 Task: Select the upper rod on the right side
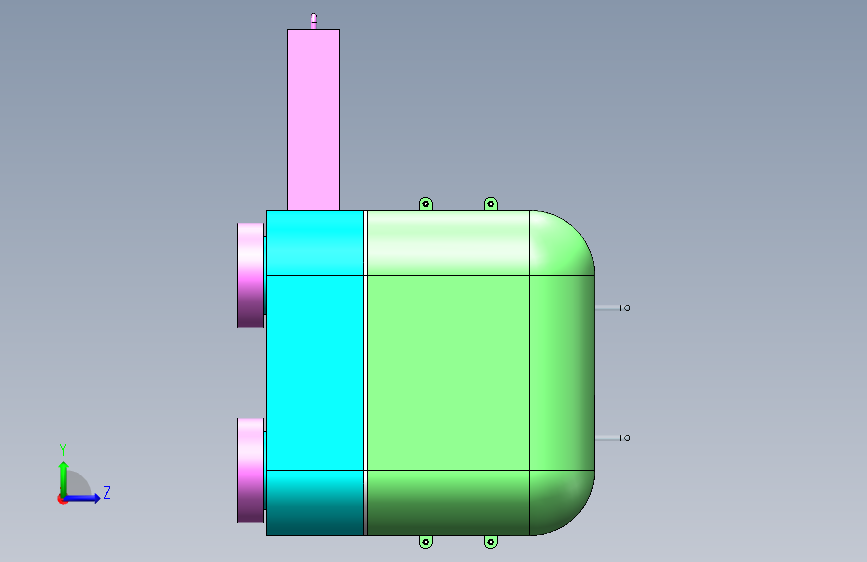612,308
